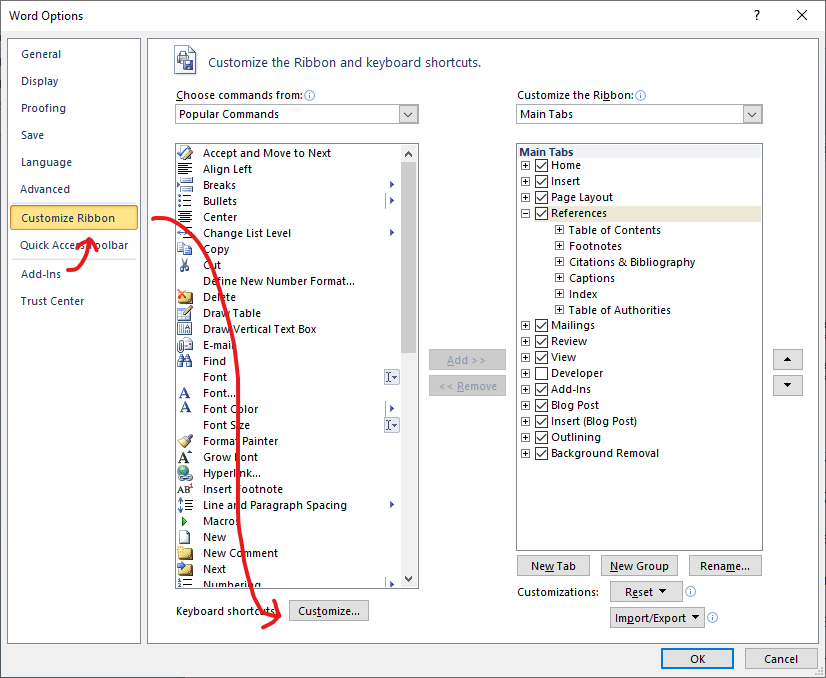Click the Cancel button
The image size is (826, 678).
tap(781, 659)
